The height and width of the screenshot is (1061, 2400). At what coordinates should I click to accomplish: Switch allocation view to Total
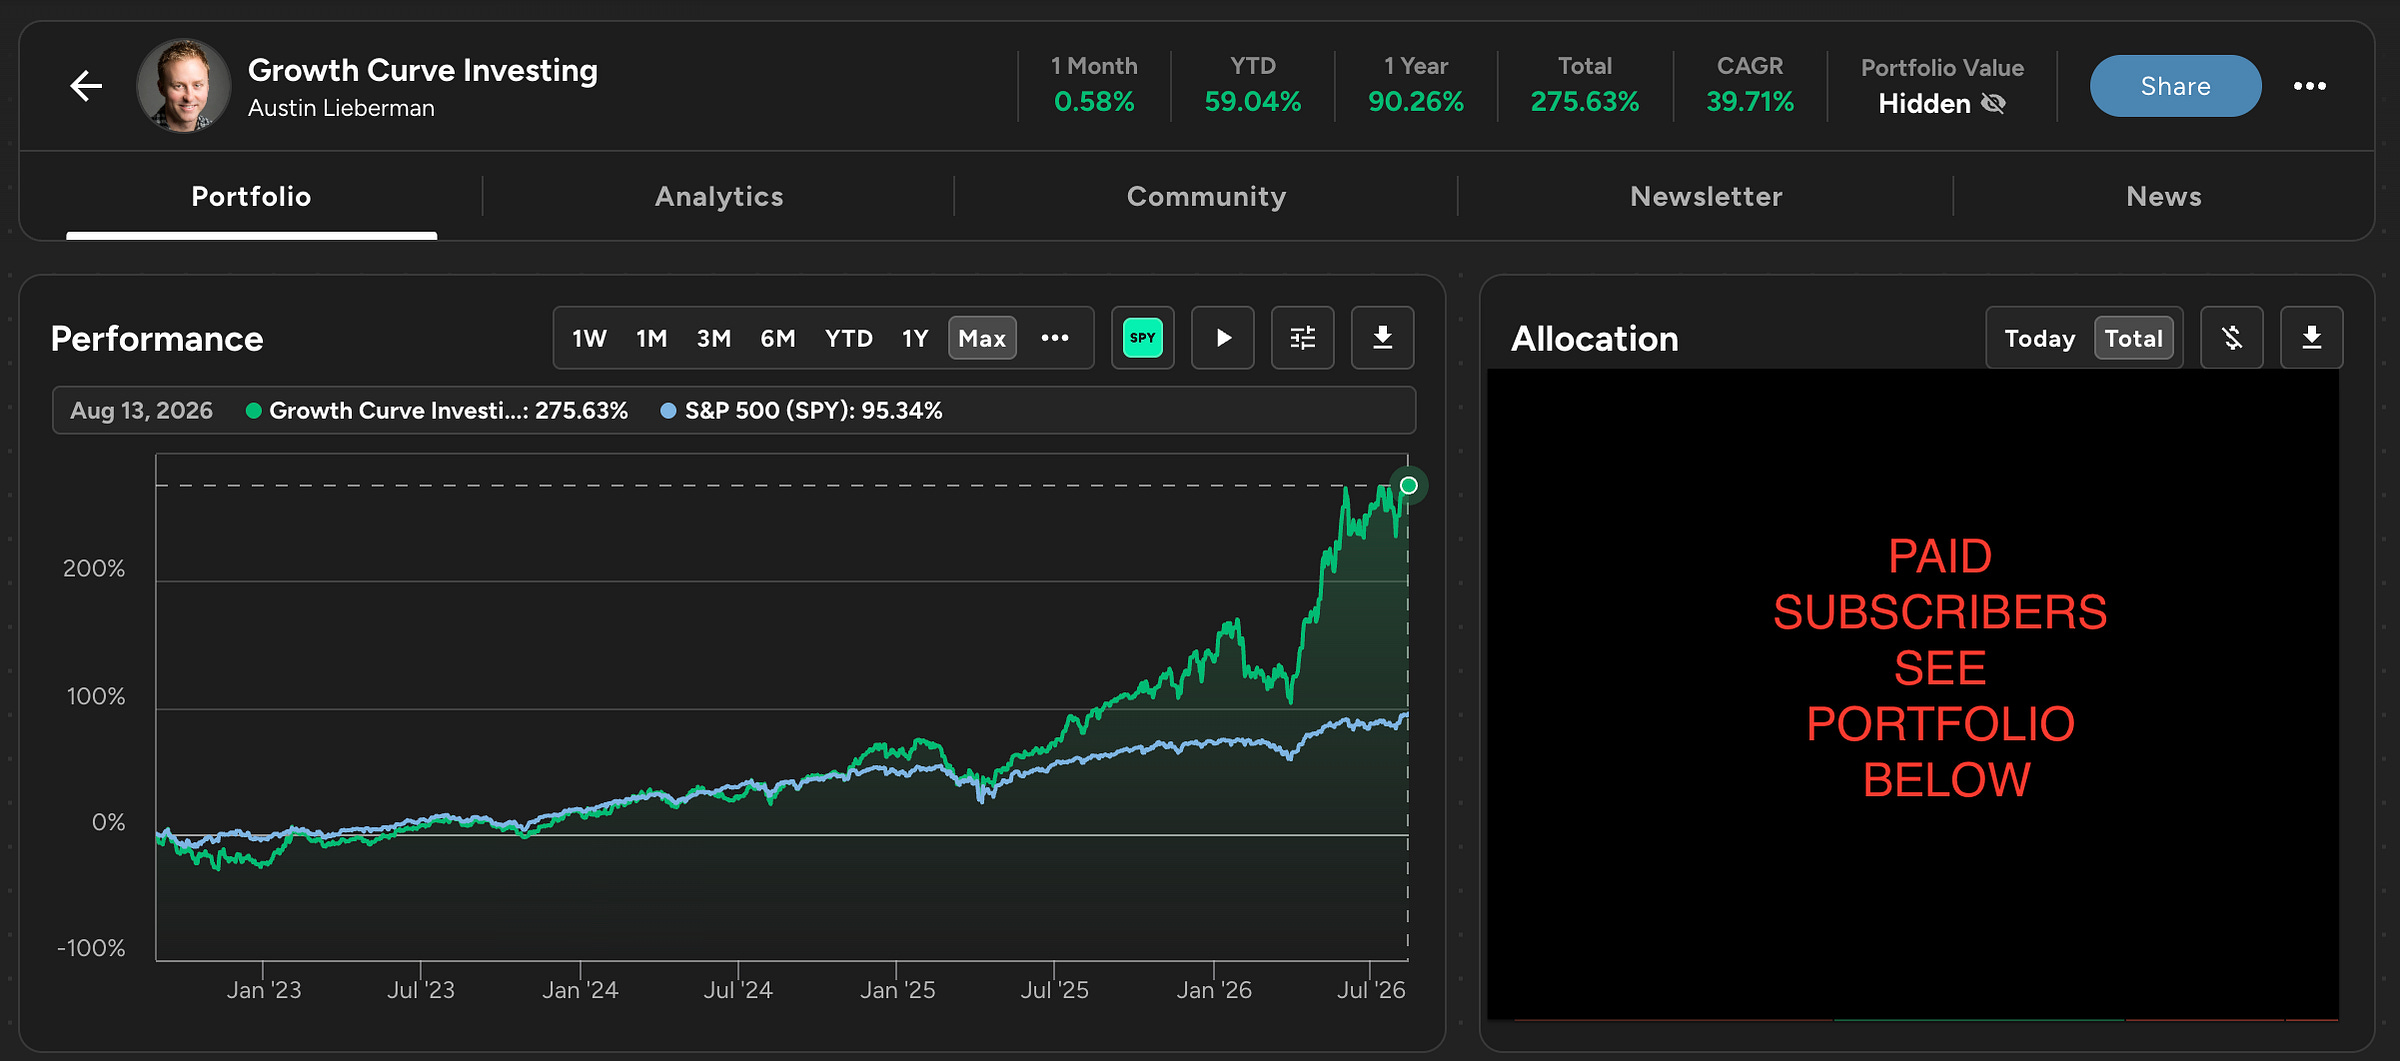coord(2134,338)
